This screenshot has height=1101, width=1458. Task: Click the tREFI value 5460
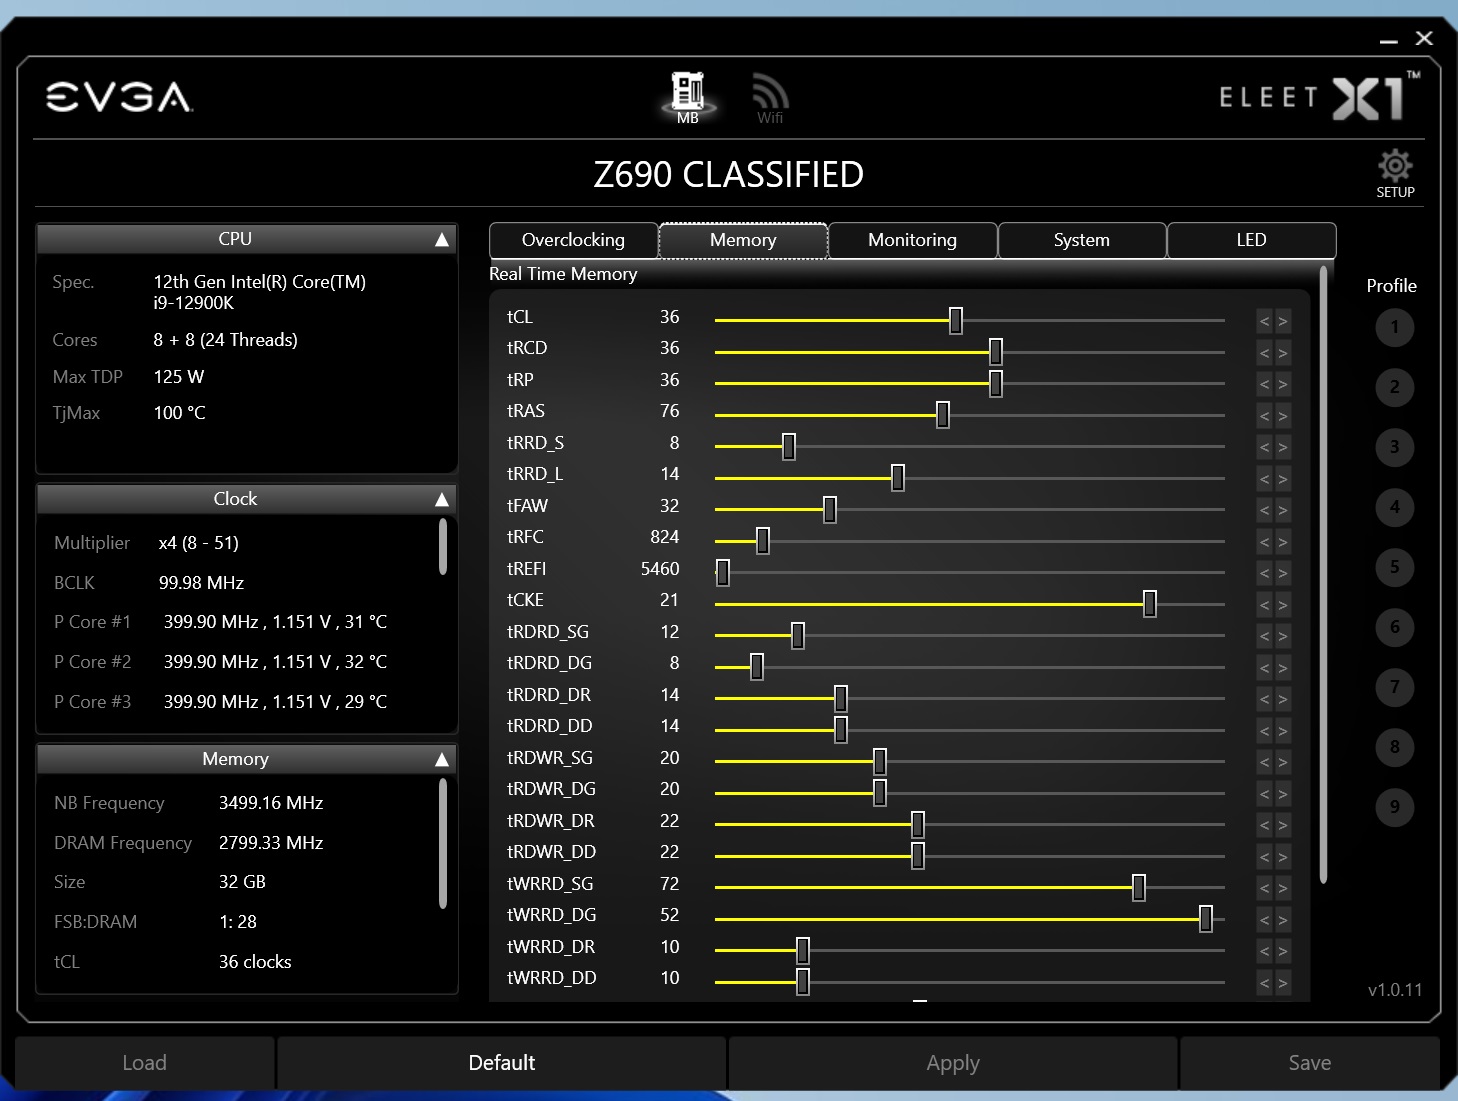(660, 569)
